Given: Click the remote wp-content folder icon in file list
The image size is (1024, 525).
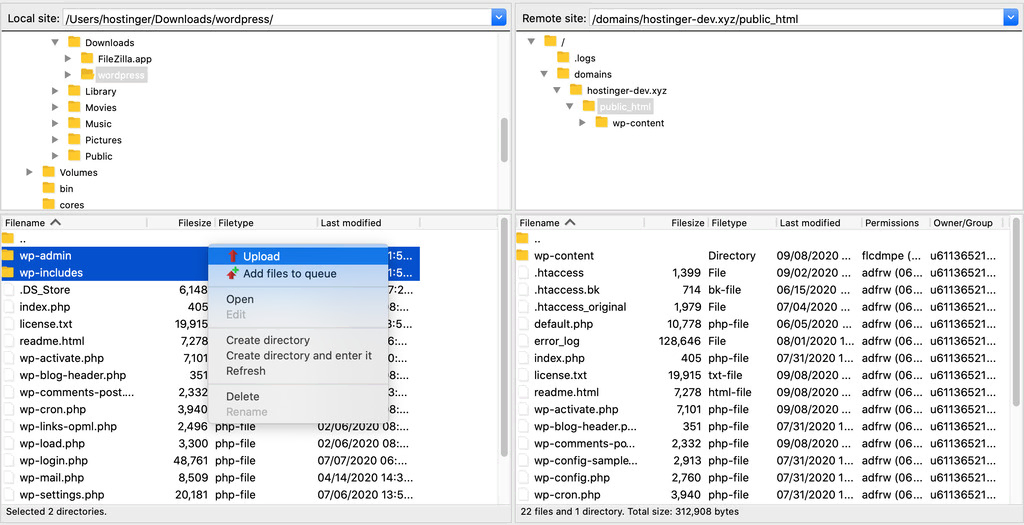Looking at the screenshot, I should click(x=522, y=256).
